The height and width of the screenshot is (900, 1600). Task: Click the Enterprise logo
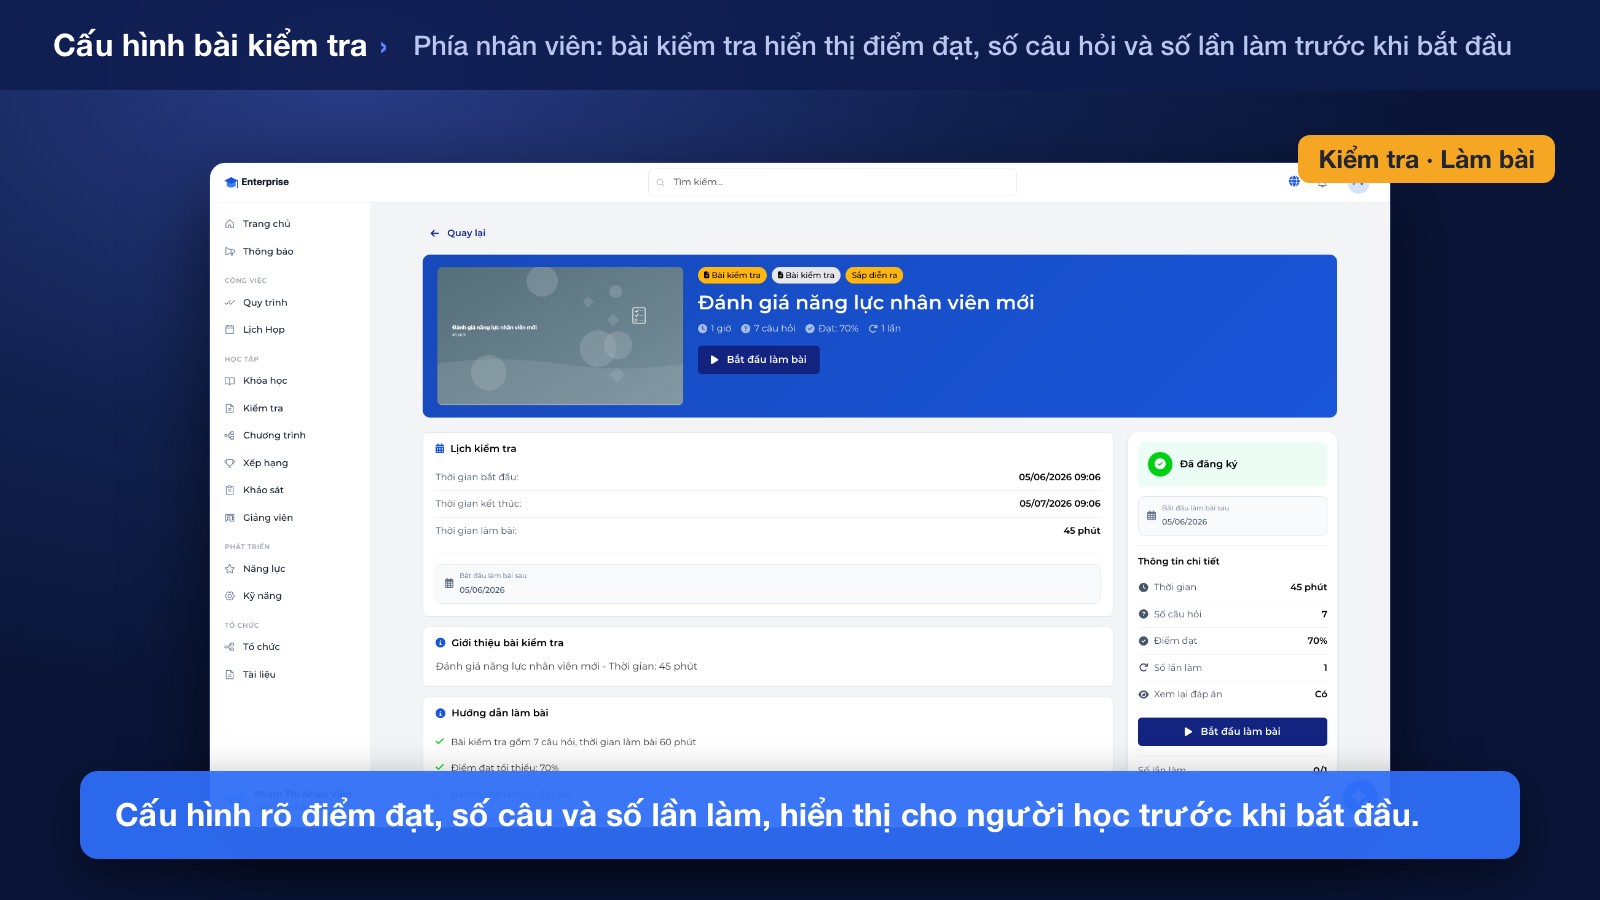257,182
